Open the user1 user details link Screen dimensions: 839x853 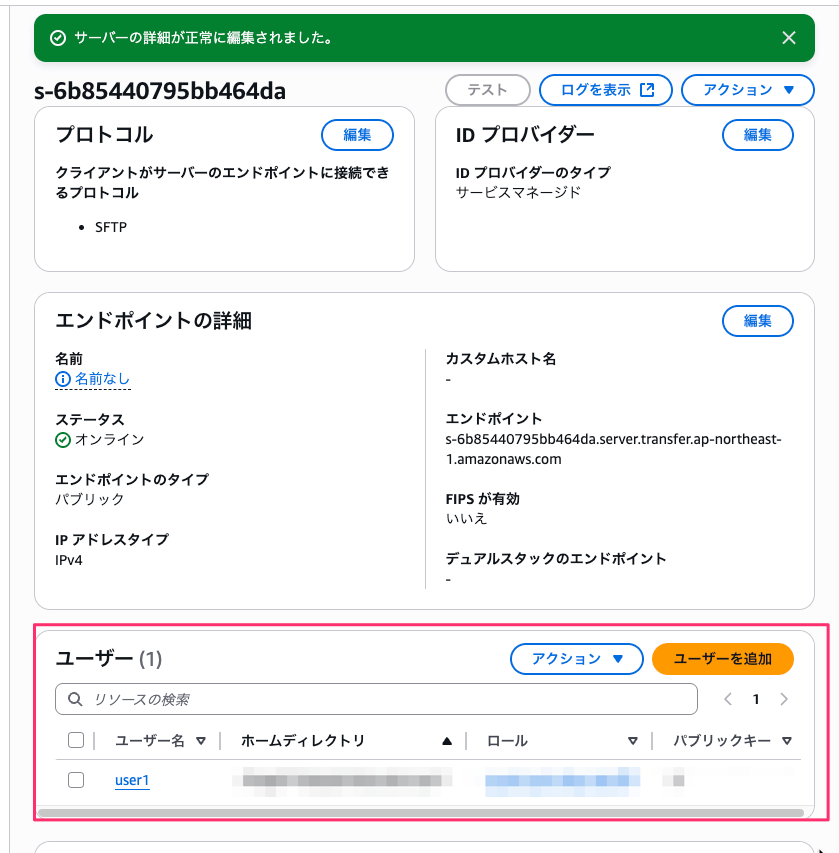point(132,780)
